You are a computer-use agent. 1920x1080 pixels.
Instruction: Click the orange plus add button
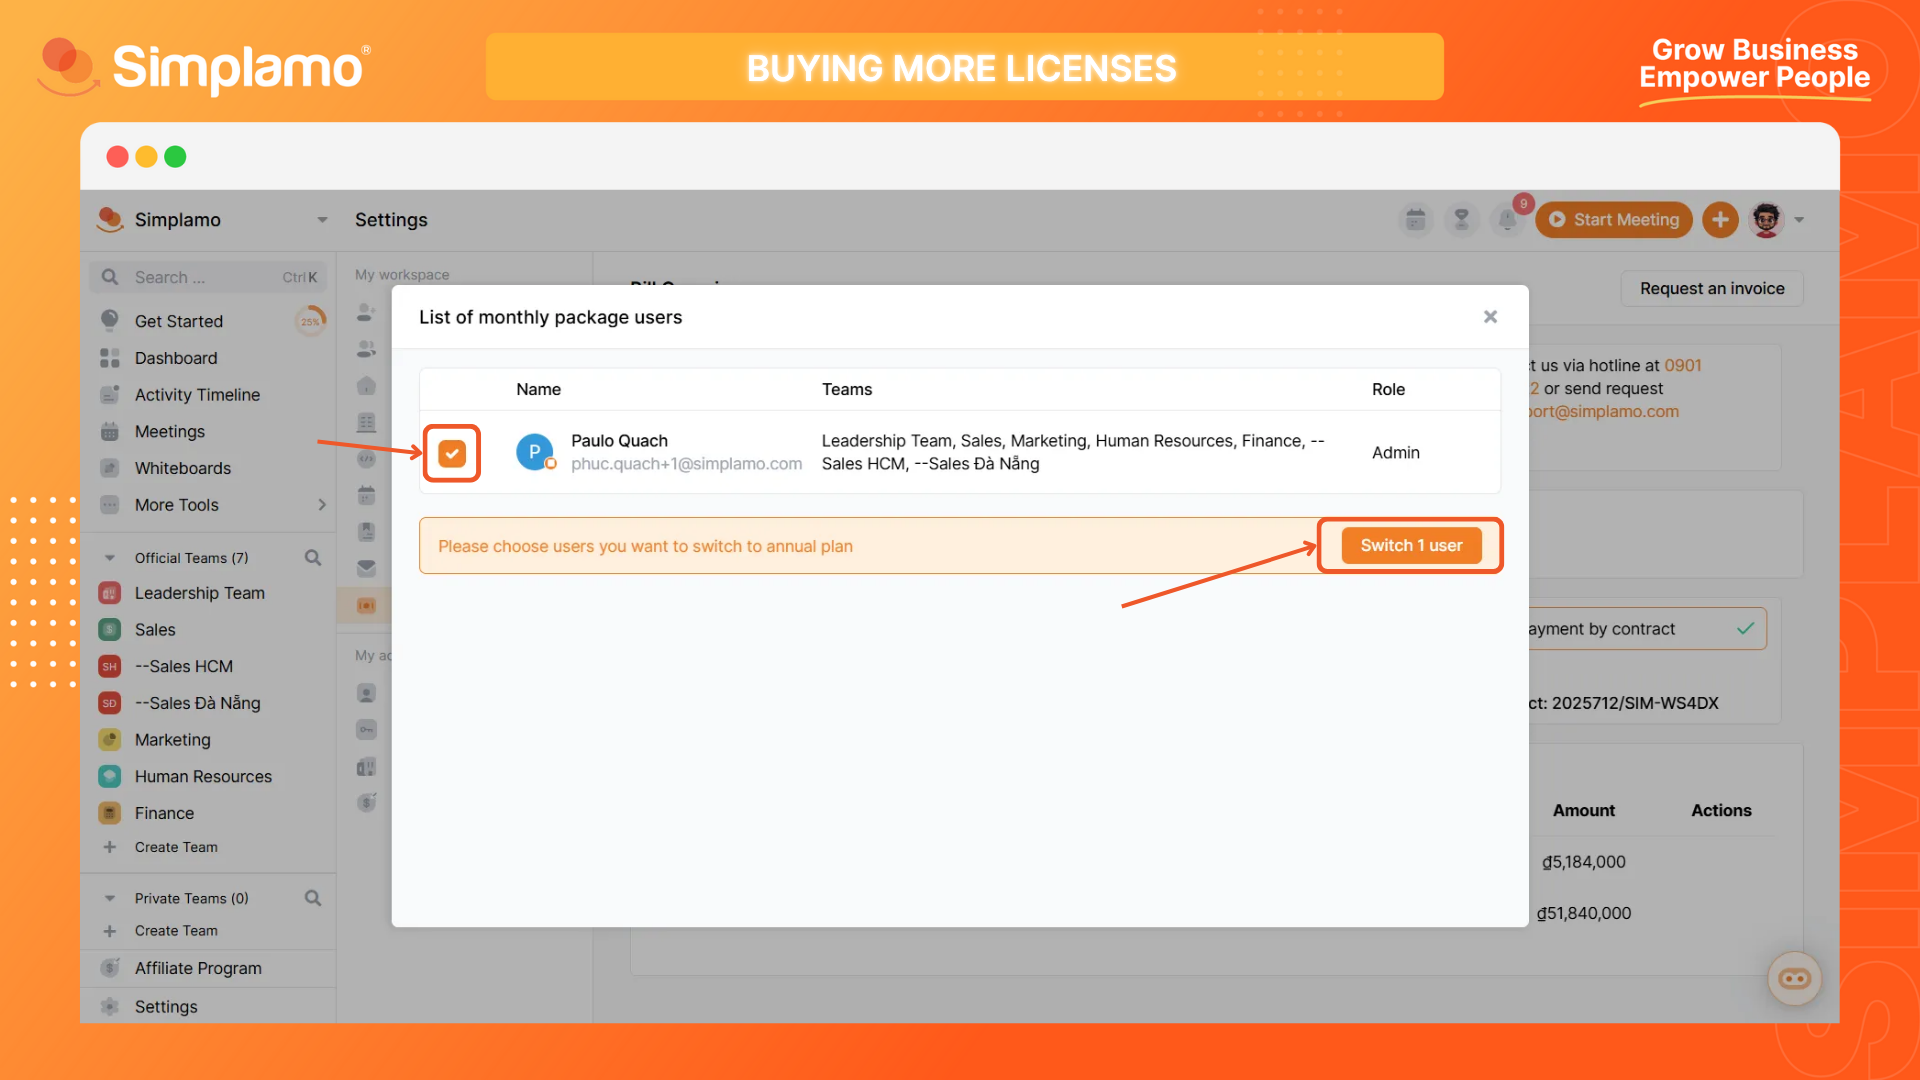pos(1720,220)
